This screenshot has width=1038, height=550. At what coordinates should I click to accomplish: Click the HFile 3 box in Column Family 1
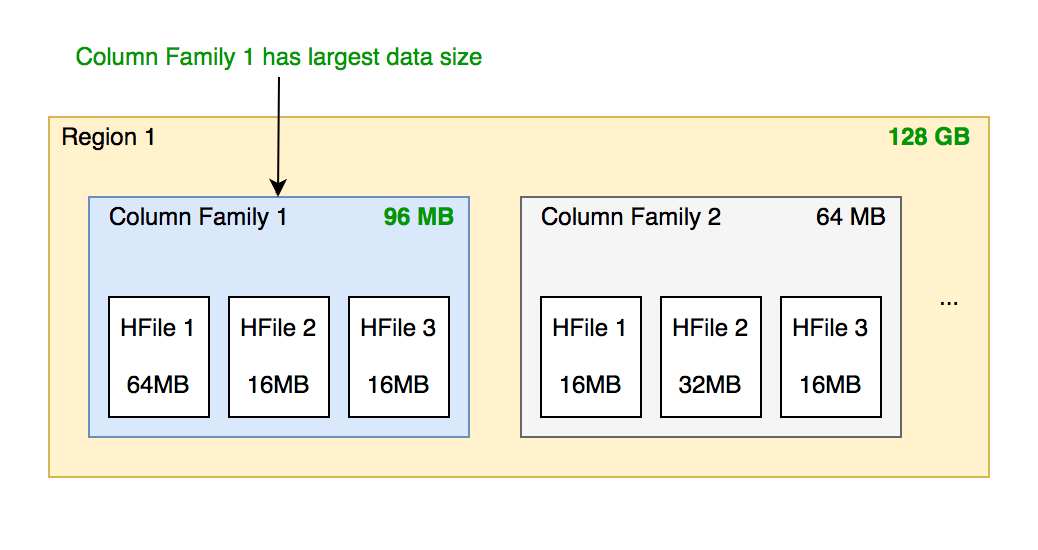[x=398, y=356]
